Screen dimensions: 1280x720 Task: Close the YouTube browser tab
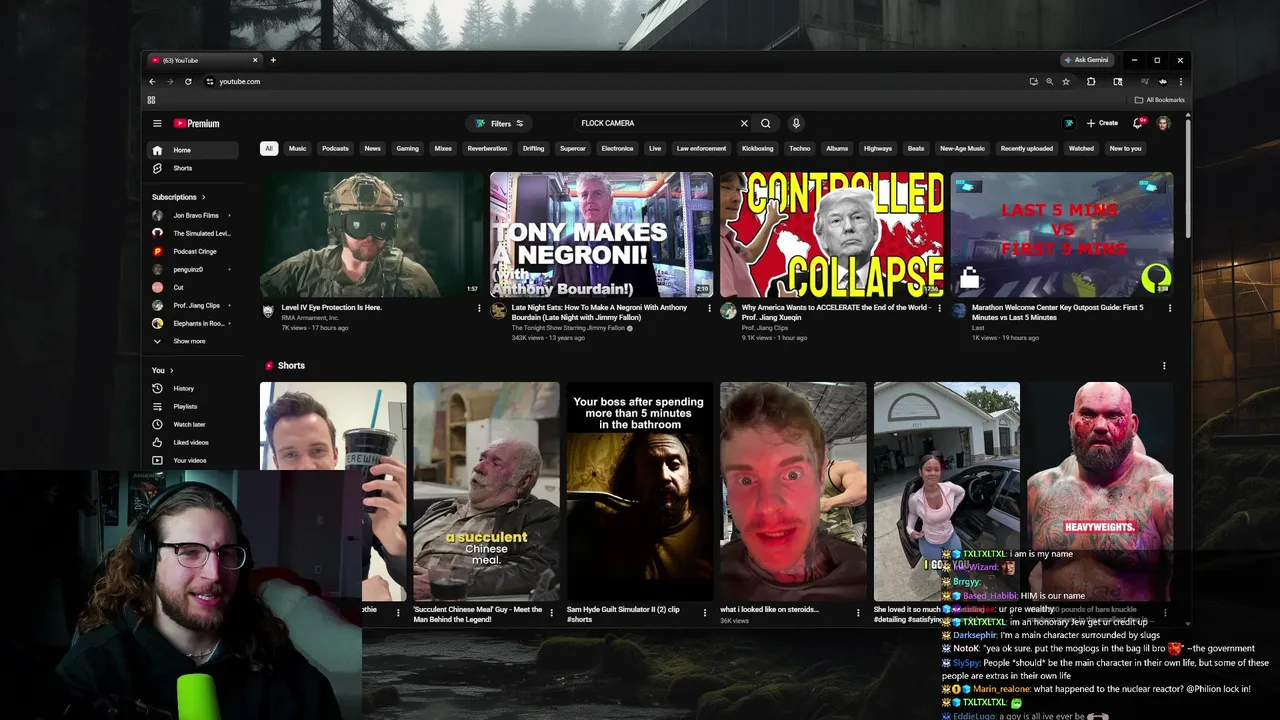[x=255, y=60]
